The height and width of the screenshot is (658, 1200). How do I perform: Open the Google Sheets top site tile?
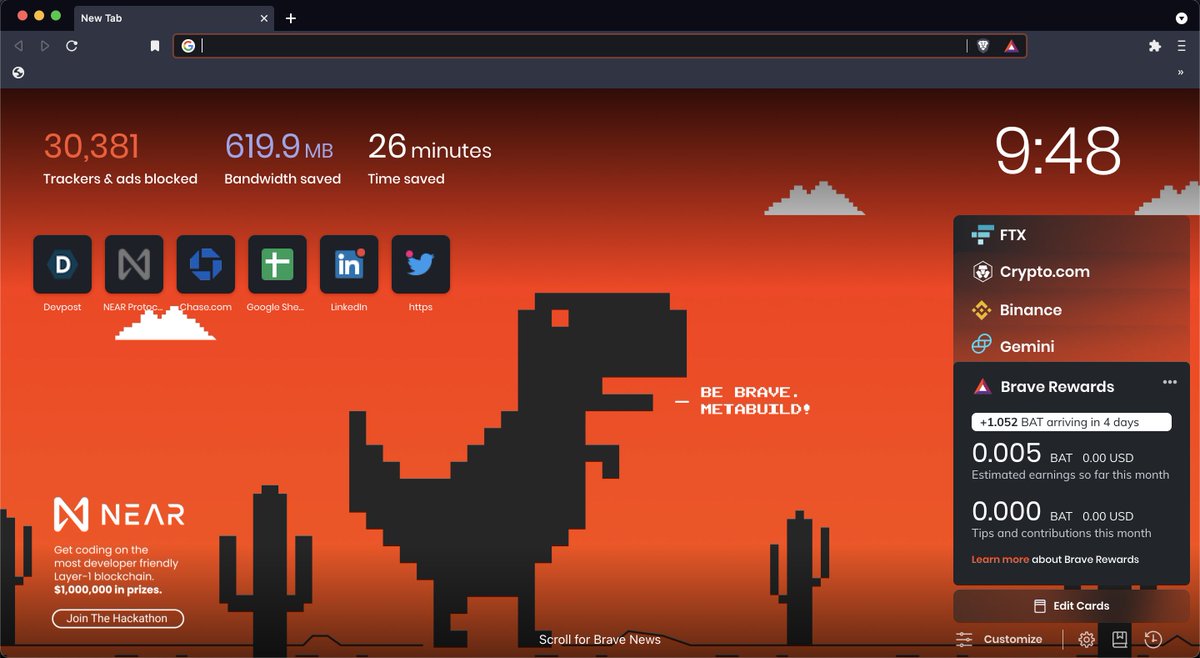click(x=277, y=264)
